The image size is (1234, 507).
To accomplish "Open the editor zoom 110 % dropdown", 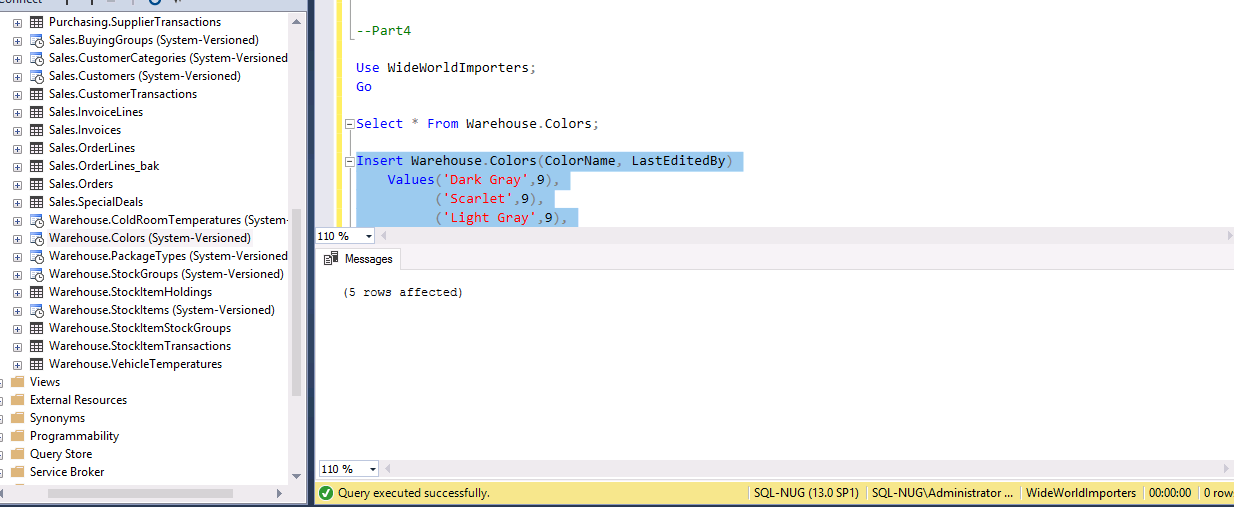I will (x=370, y=237).
